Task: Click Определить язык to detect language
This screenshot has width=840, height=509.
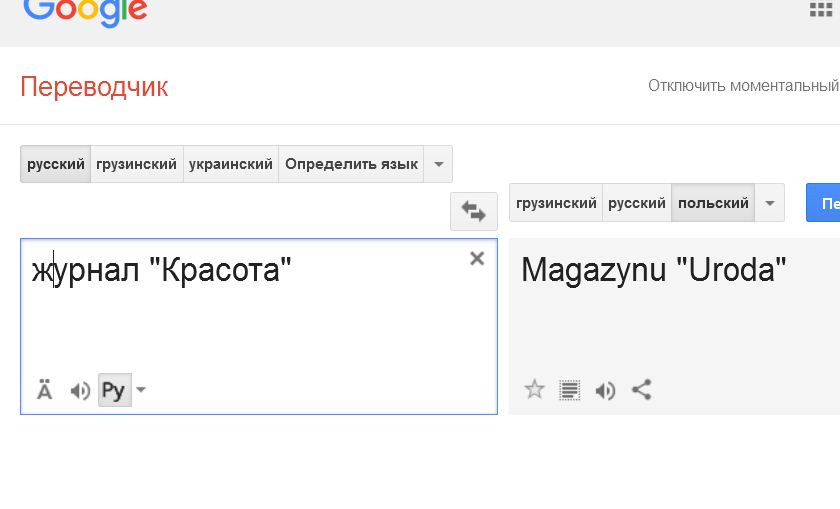Action: (351, 164)
